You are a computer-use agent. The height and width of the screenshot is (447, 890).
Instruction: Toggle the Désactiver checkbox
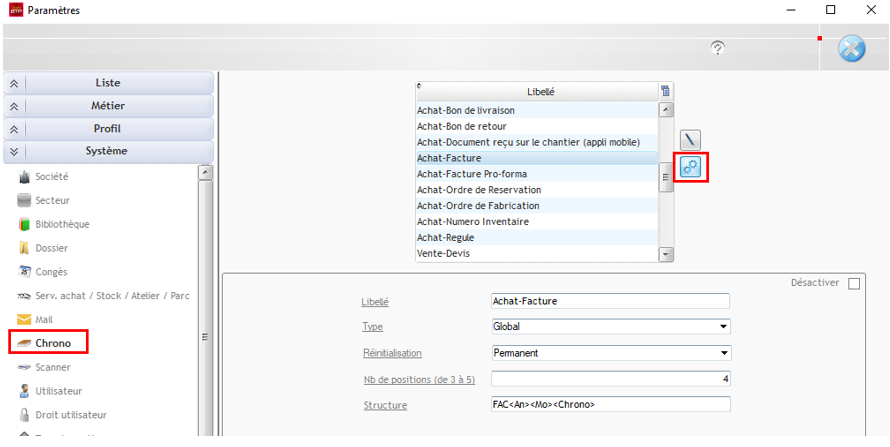point(854,284)
